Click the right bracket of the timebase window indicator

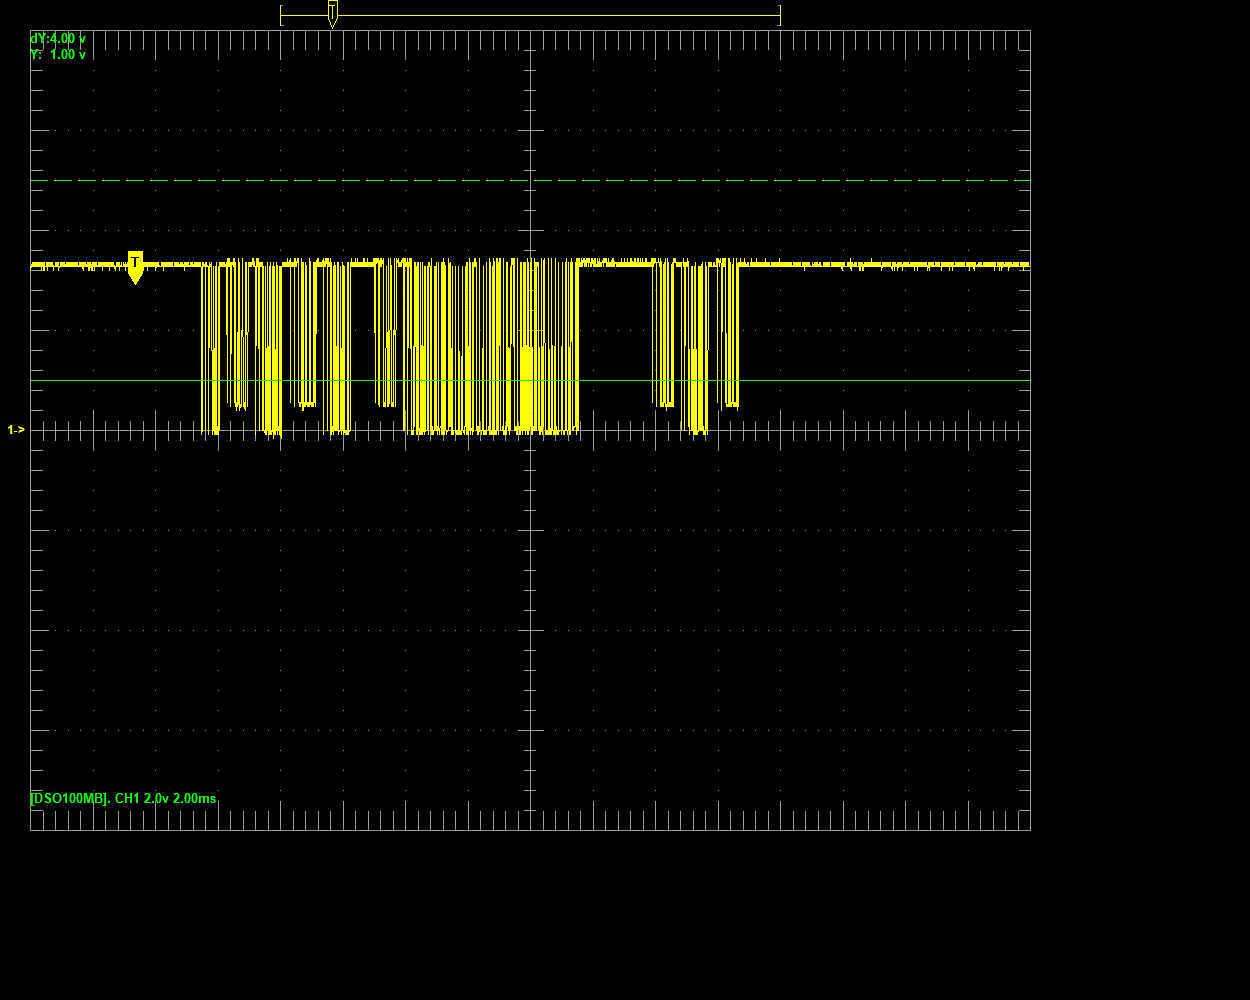point(779,14)
